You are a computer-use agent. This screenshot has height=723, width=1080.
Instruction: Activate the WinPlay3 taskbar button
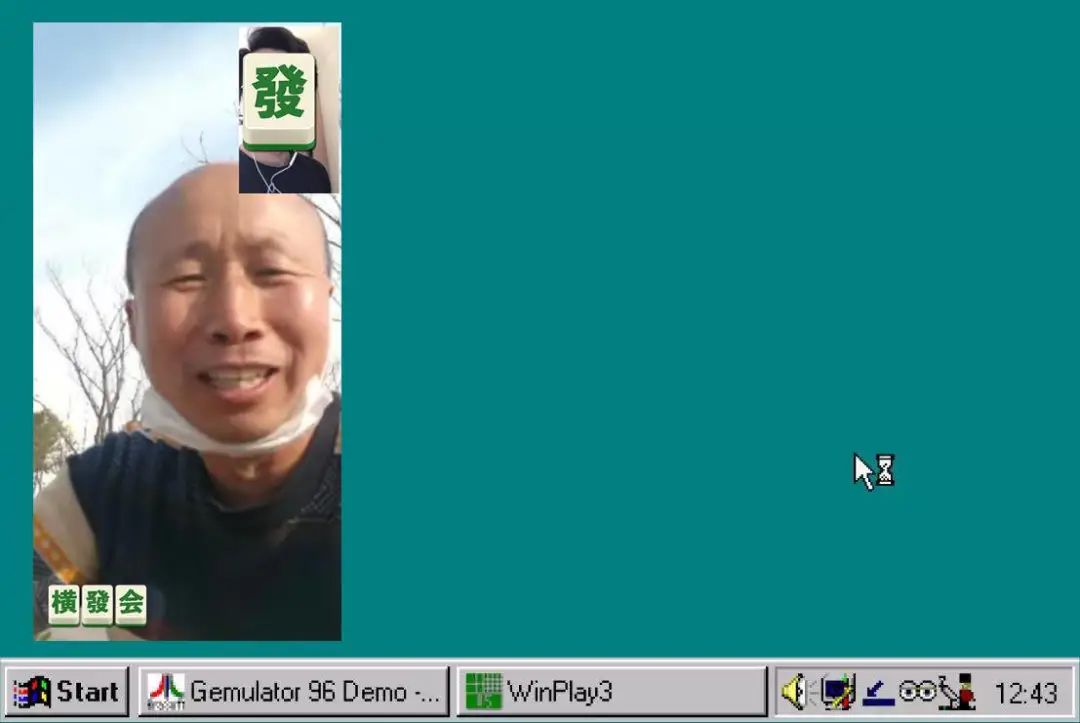tap(612, 691)
